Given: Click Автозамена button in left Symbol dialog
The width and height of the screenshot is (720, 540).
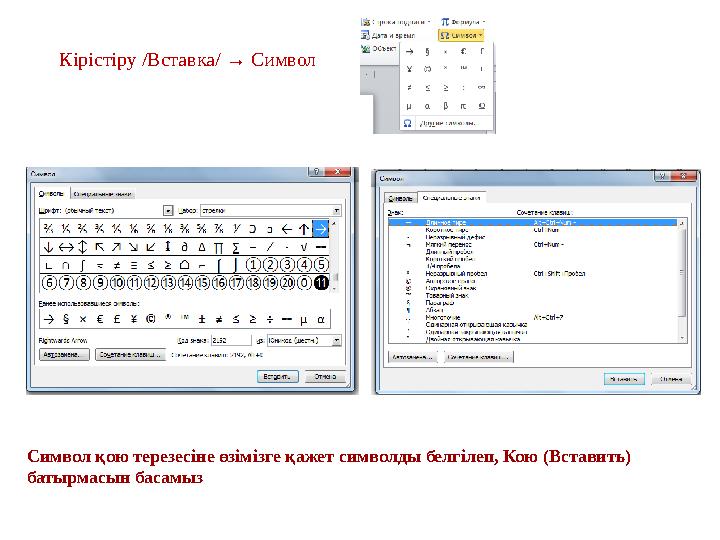Looking at the screenshot, I should pos(64,355).
